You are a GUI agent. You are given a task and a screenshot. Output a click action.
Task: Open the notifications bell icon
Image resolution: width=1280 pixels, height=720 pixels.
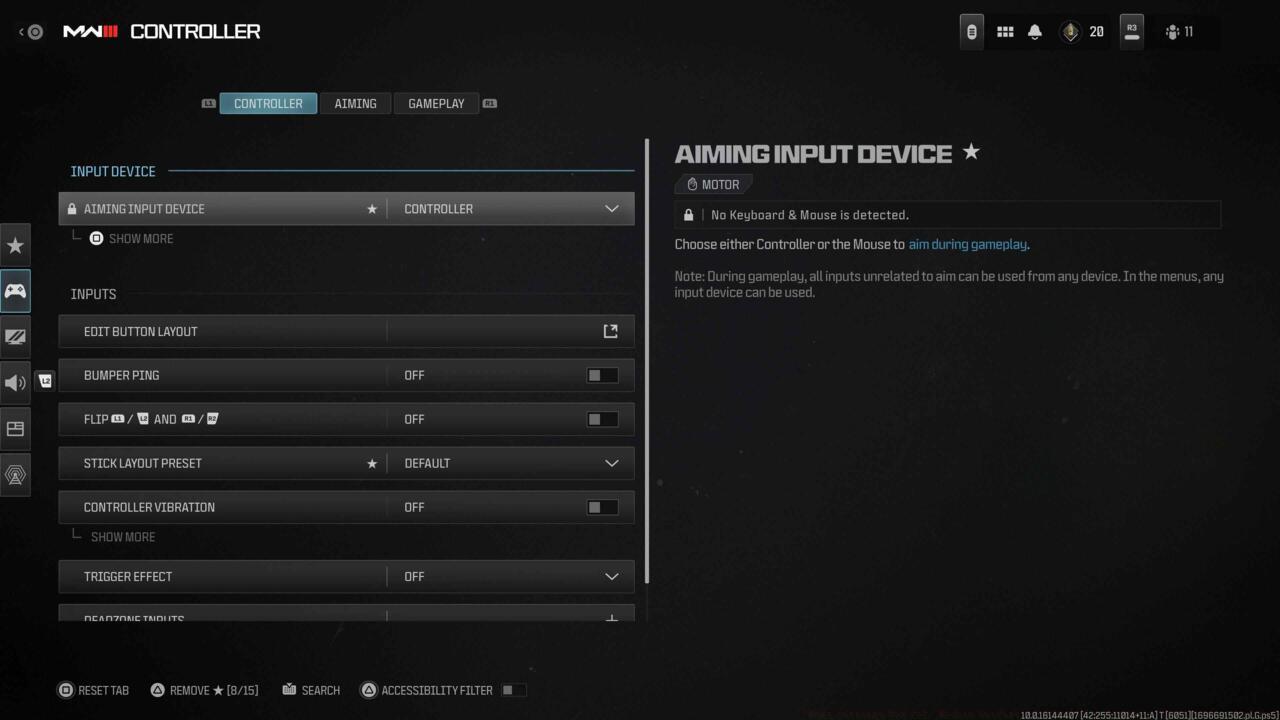point(1034,31)
